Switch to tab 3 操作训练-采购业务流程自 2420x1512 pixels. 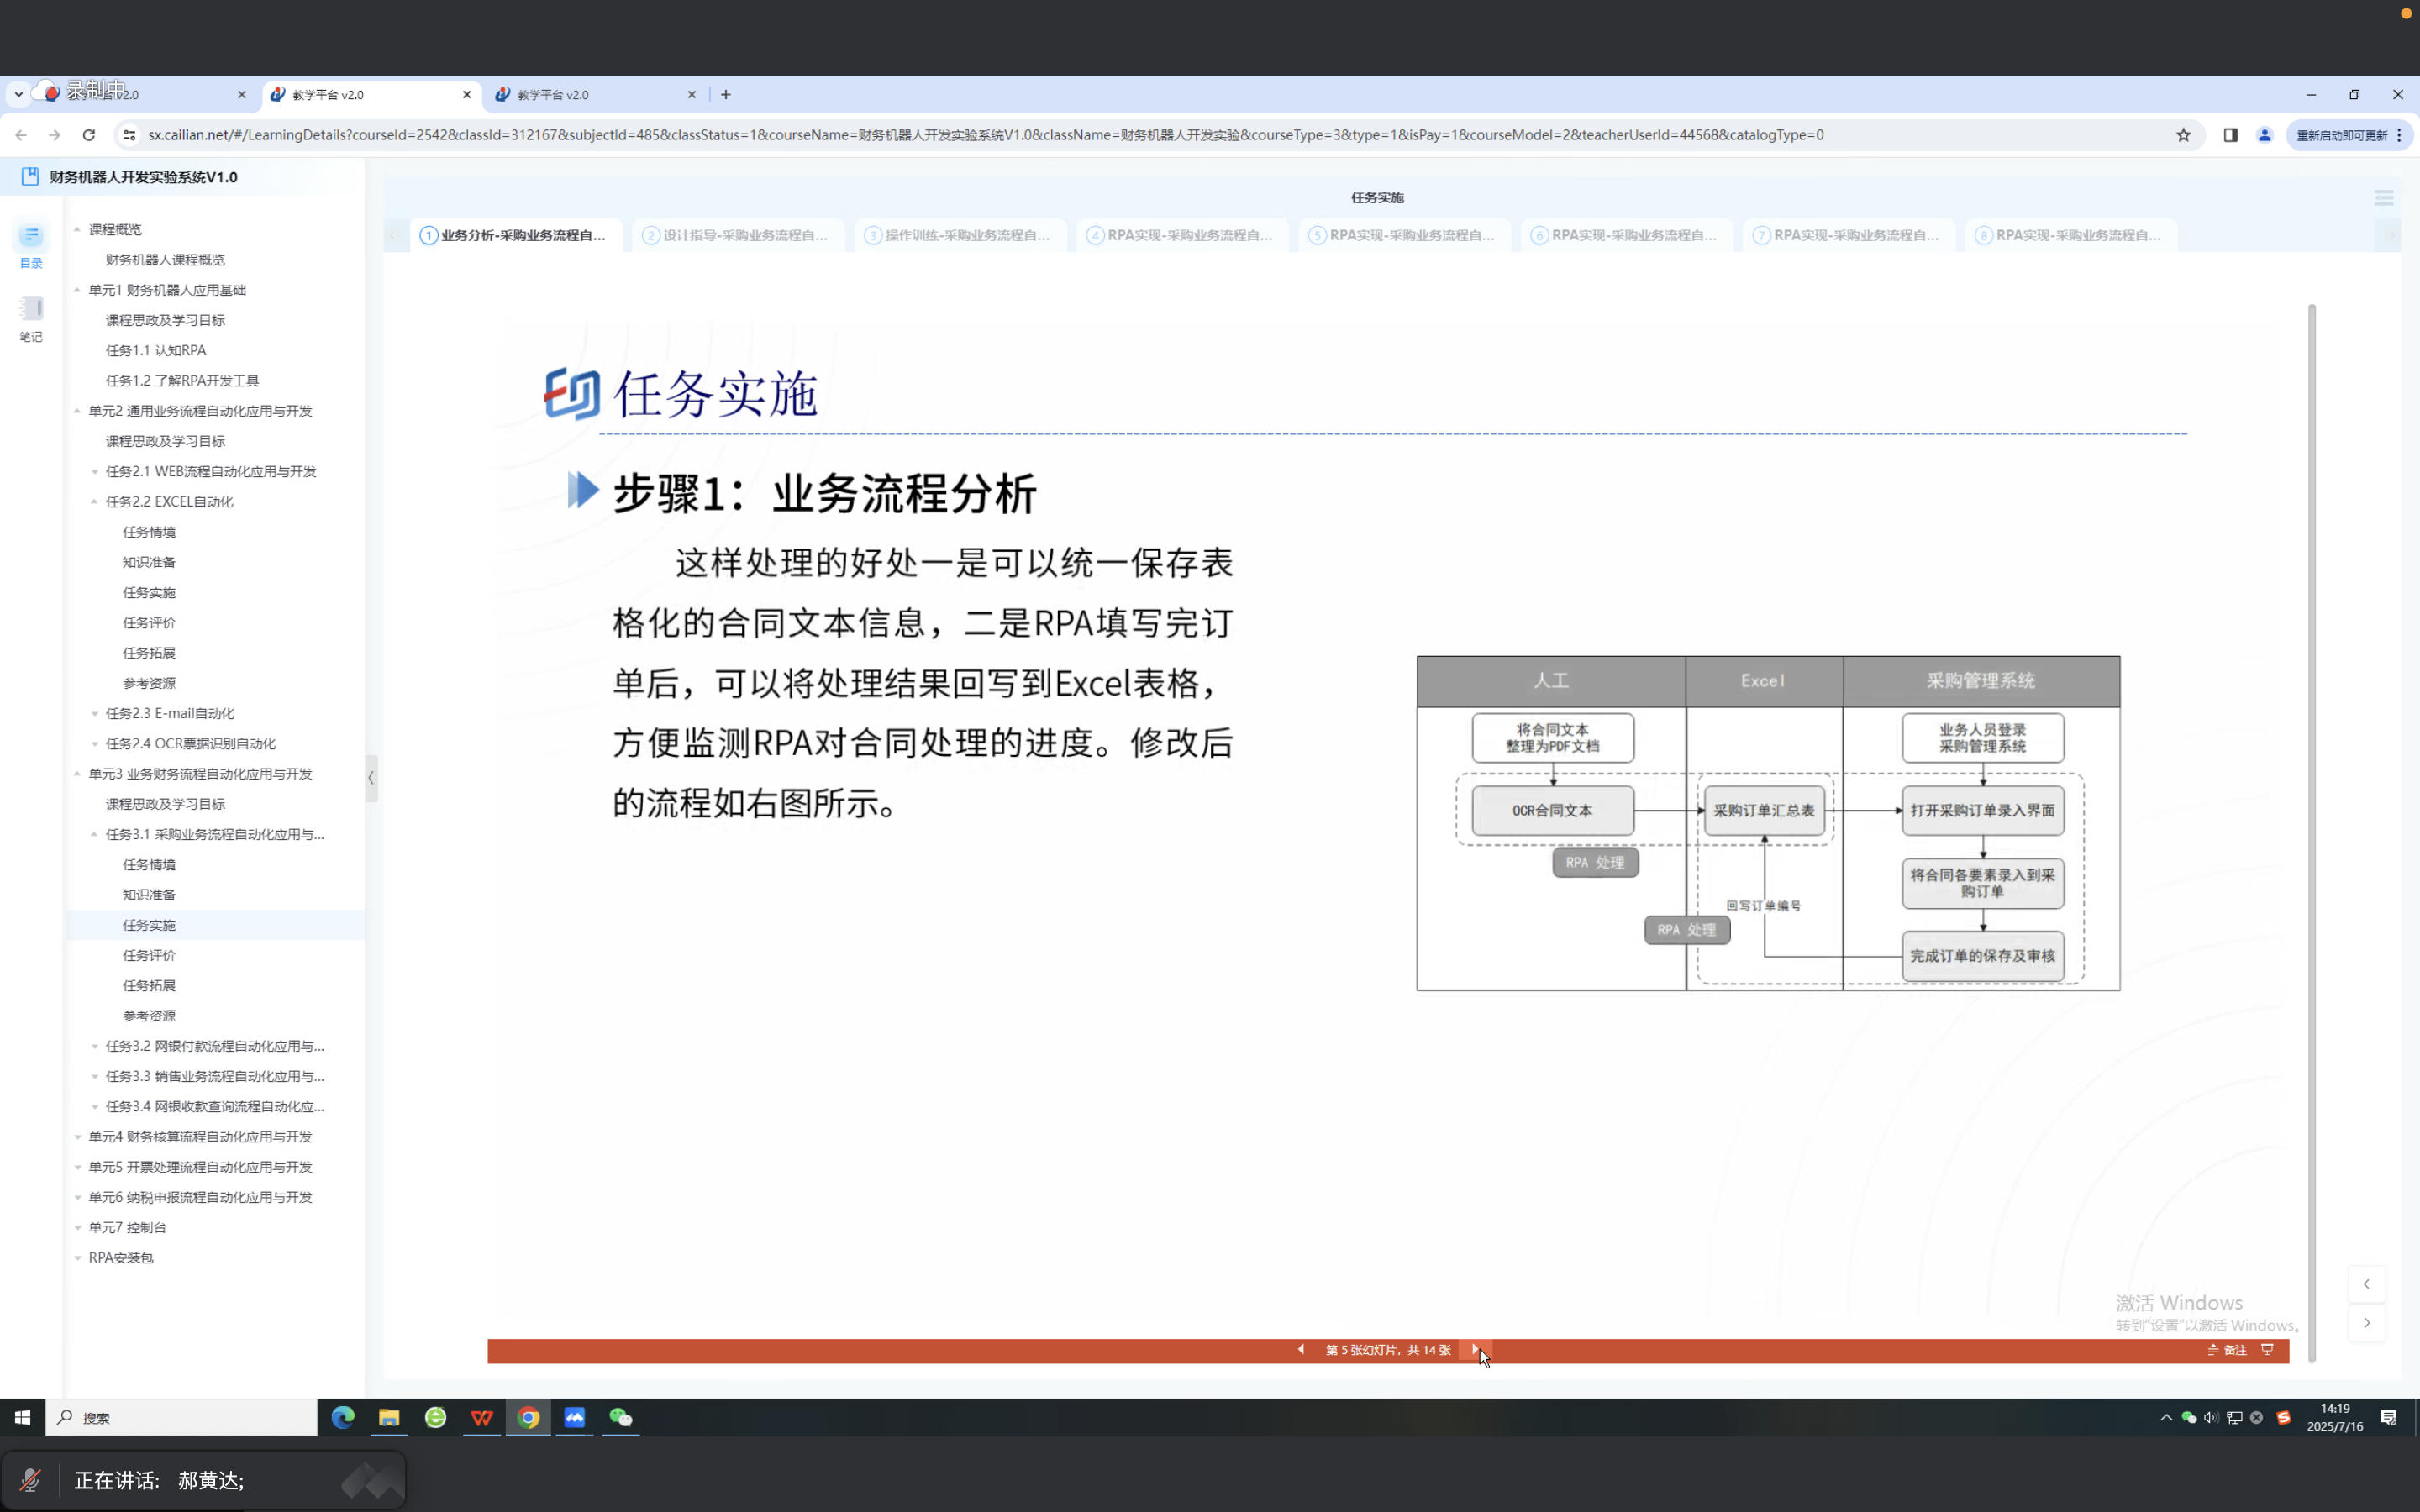959,235
